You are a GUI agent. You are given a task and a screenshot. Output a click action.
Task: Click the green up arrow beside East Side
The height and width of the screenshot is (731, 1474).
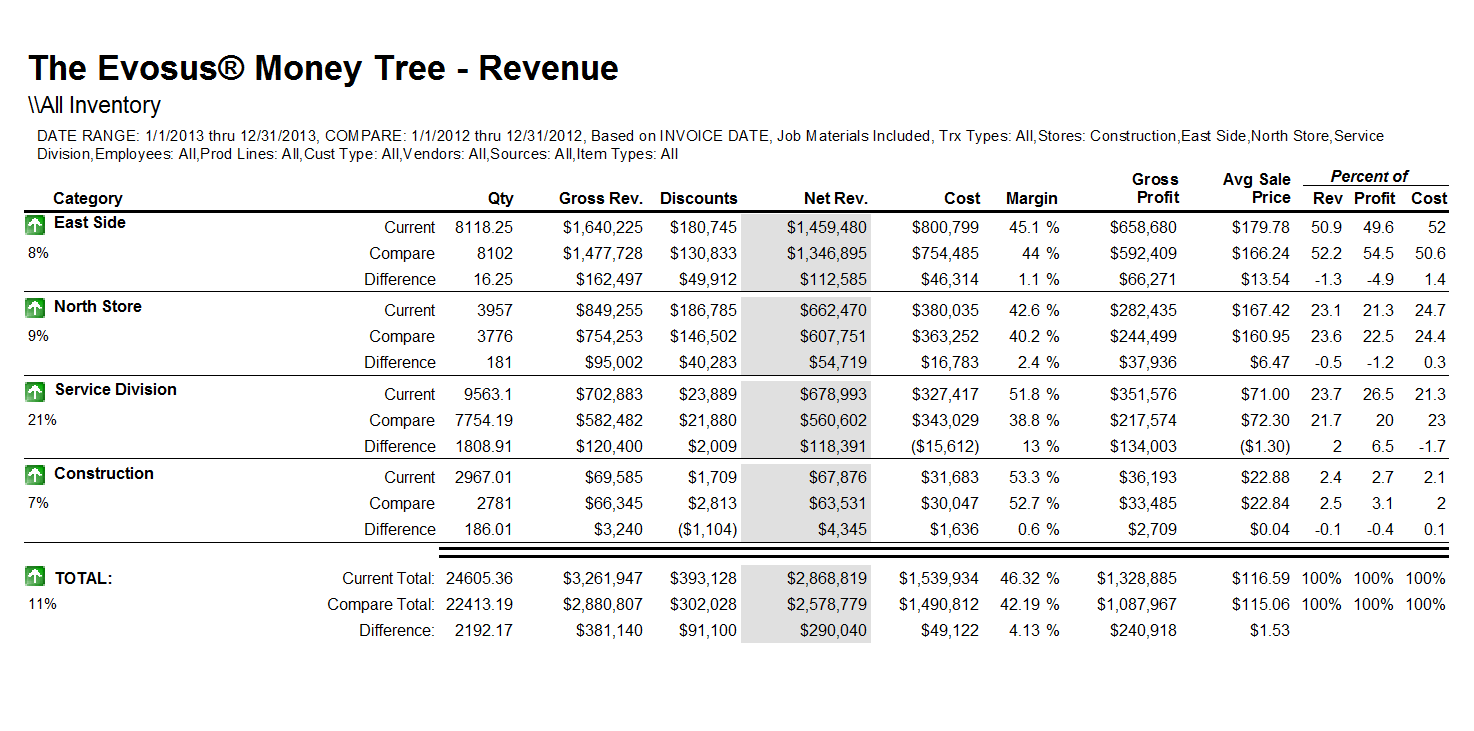click(x=36, y=224)
